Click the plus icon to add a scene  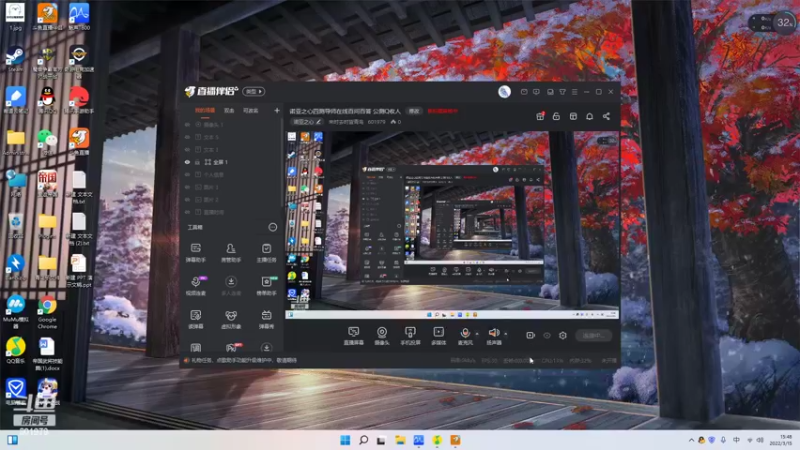(x=277, y=110)
